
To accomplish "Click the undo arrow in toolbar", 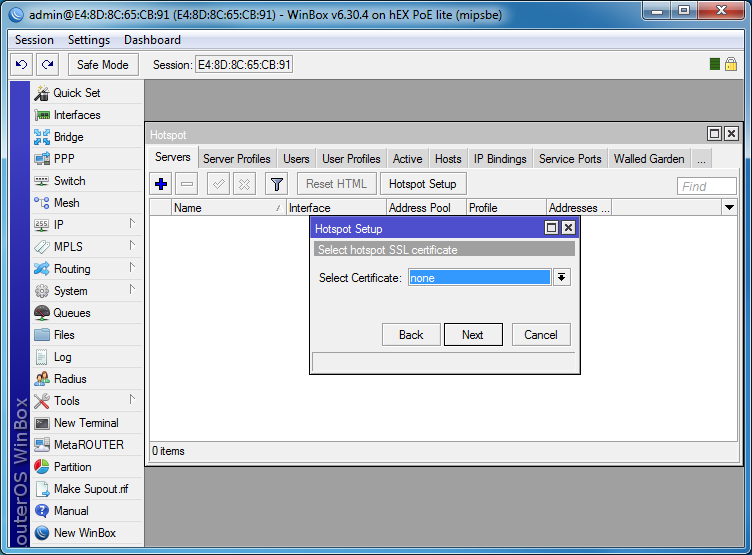I will (x=22, y=64).
